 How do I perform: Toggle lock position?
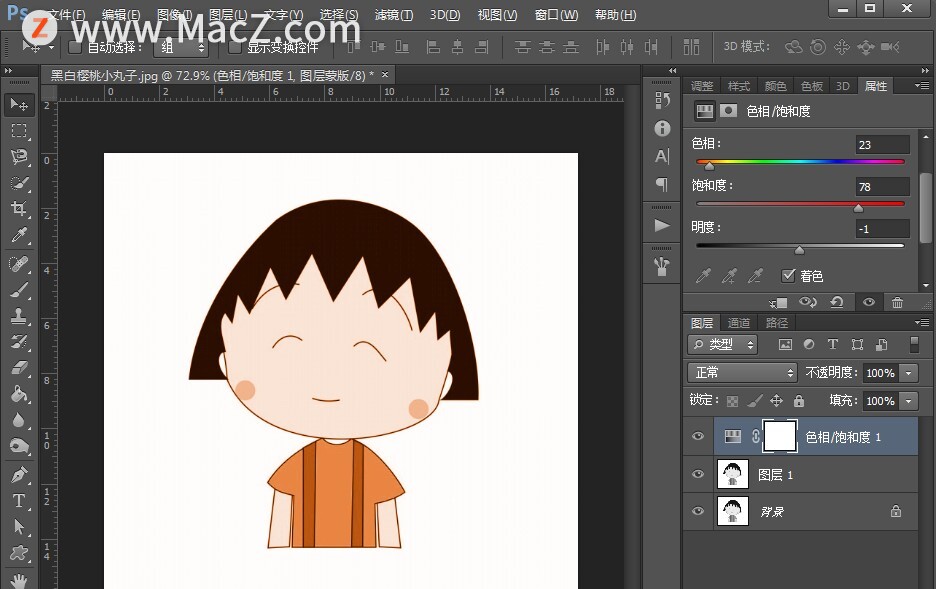coord(776,401)
